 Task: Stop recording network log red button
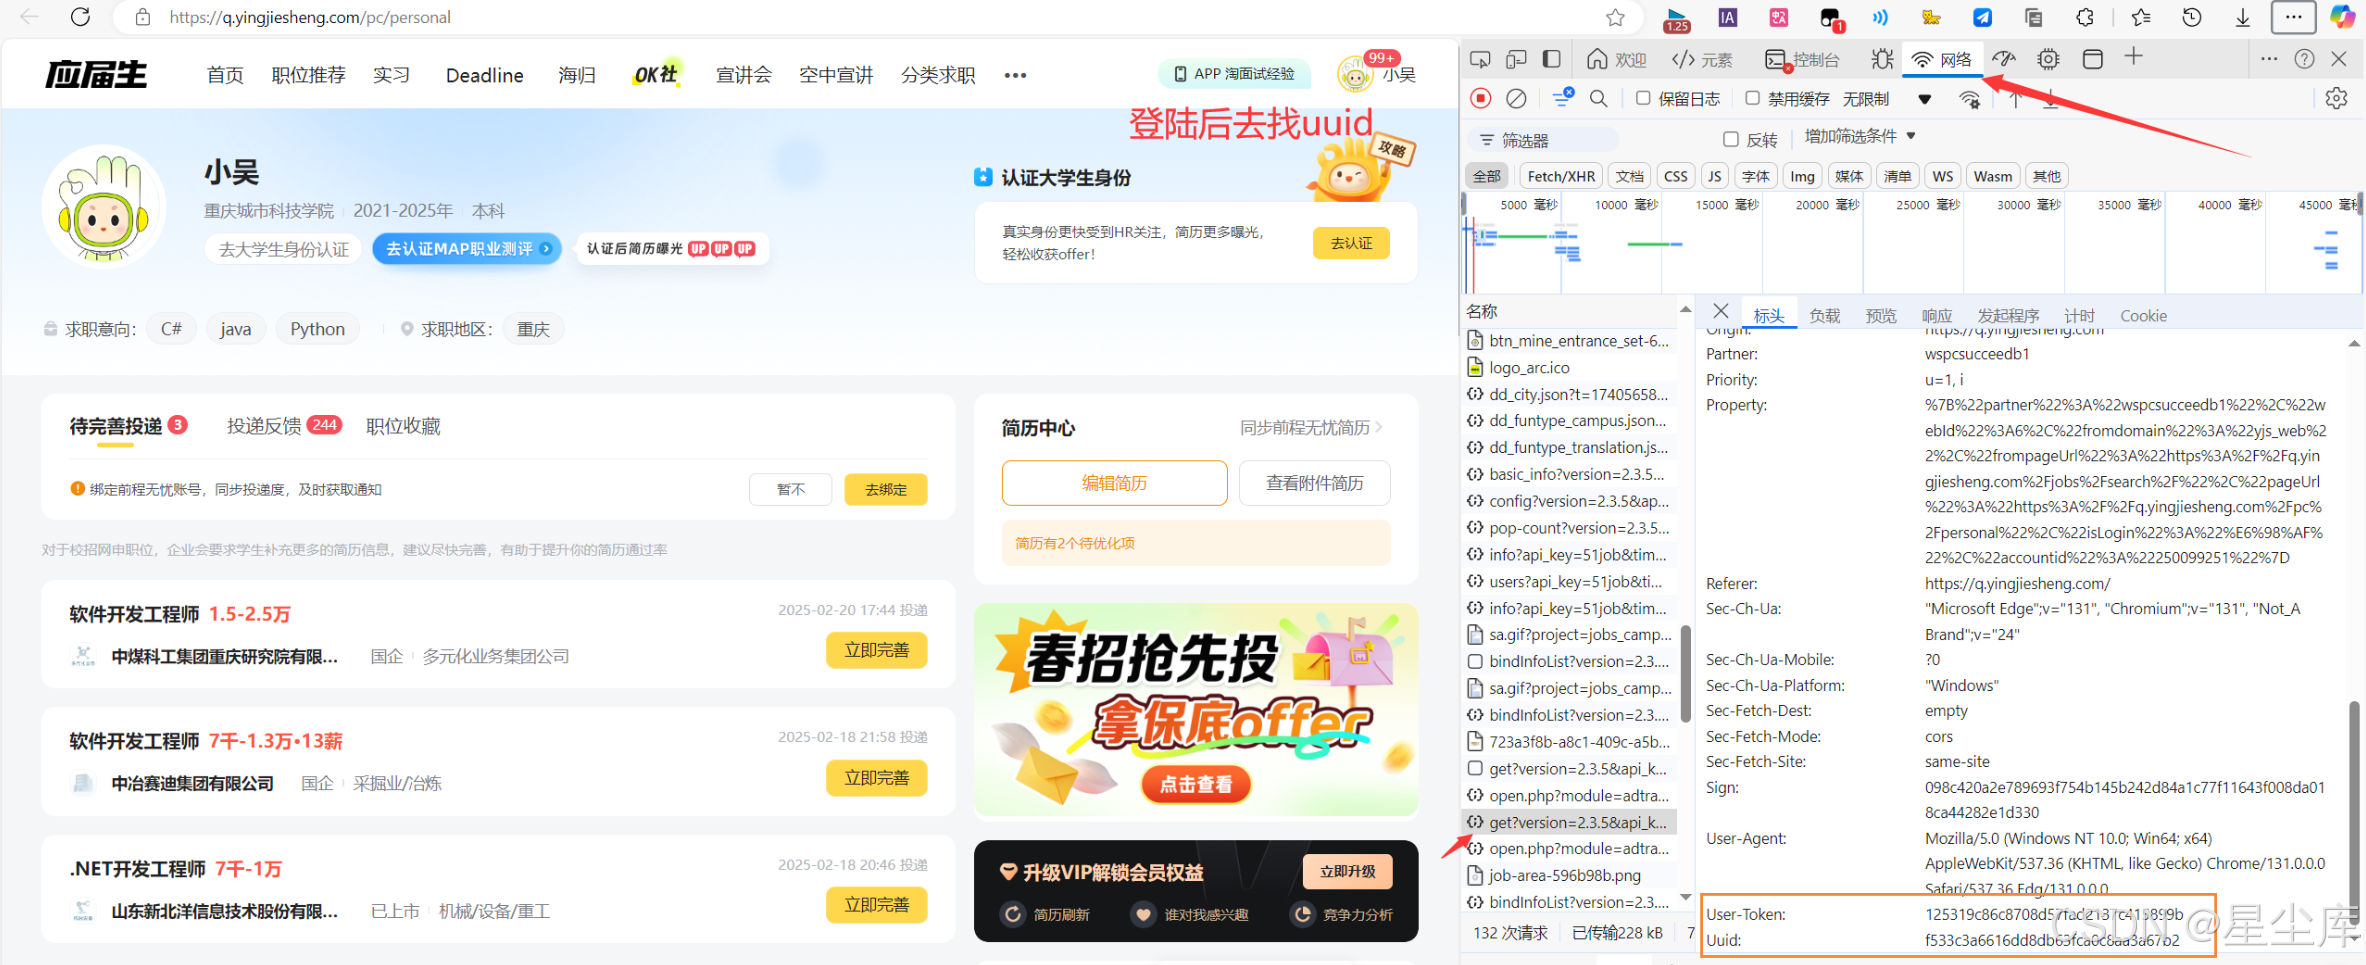(x=1481, y=98)
